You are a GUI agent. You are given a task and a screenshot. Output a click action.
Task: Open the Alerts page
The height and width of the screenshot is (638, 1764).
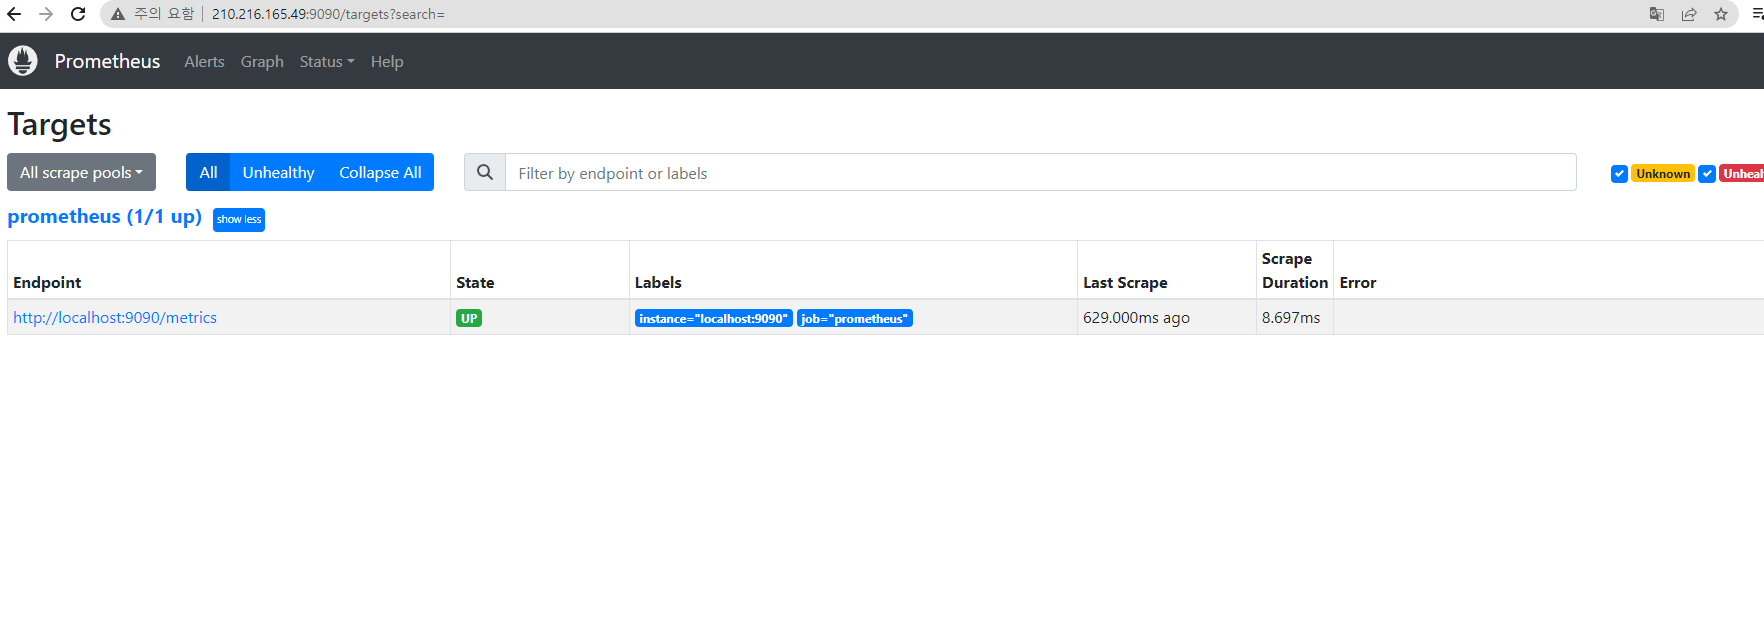[204, 61]
